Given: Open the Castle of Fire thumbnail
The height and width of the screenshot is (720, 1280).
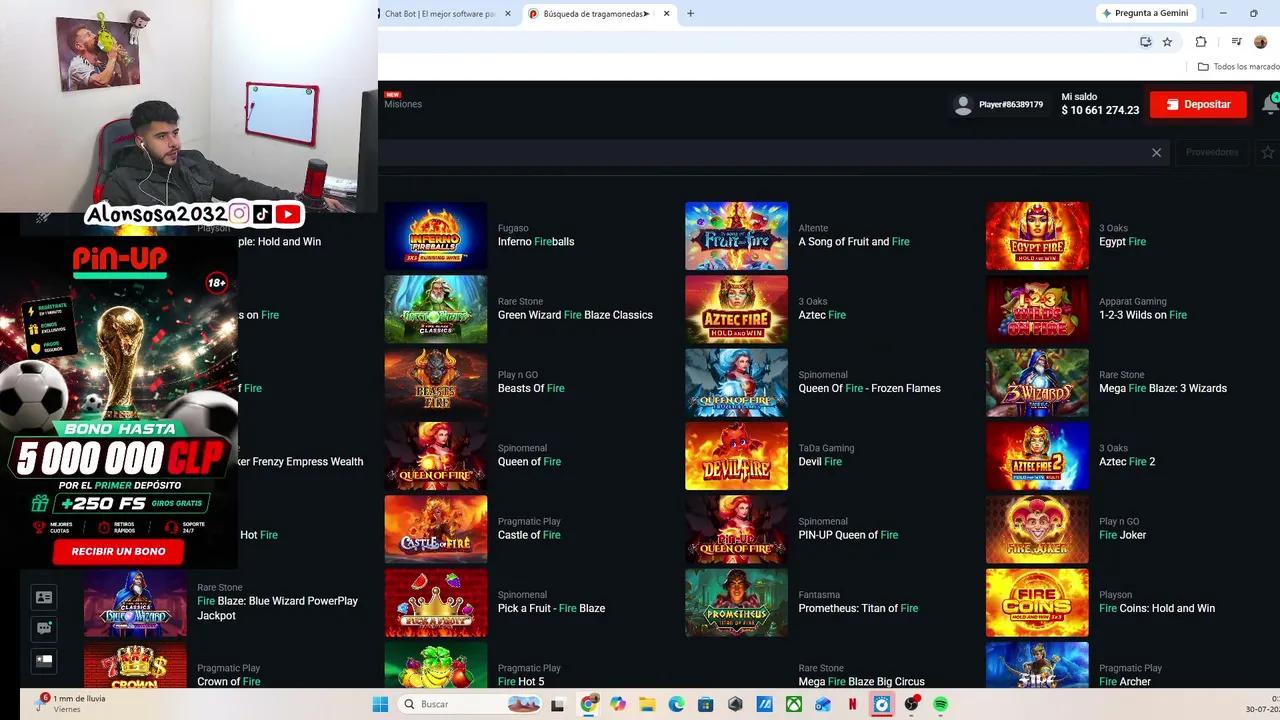Looking at the screenshot, I should tap(436, 529).
